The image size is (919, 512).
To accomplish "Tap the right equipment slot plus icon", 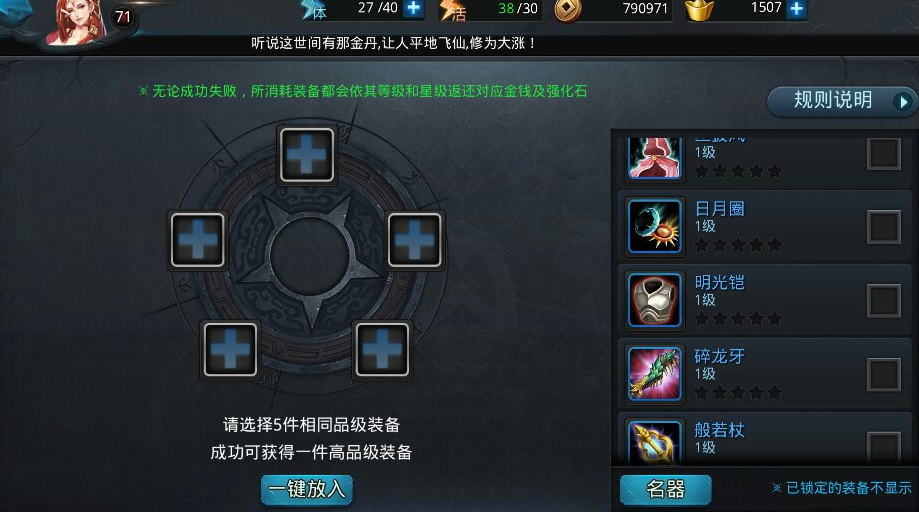I will point(414,240).
